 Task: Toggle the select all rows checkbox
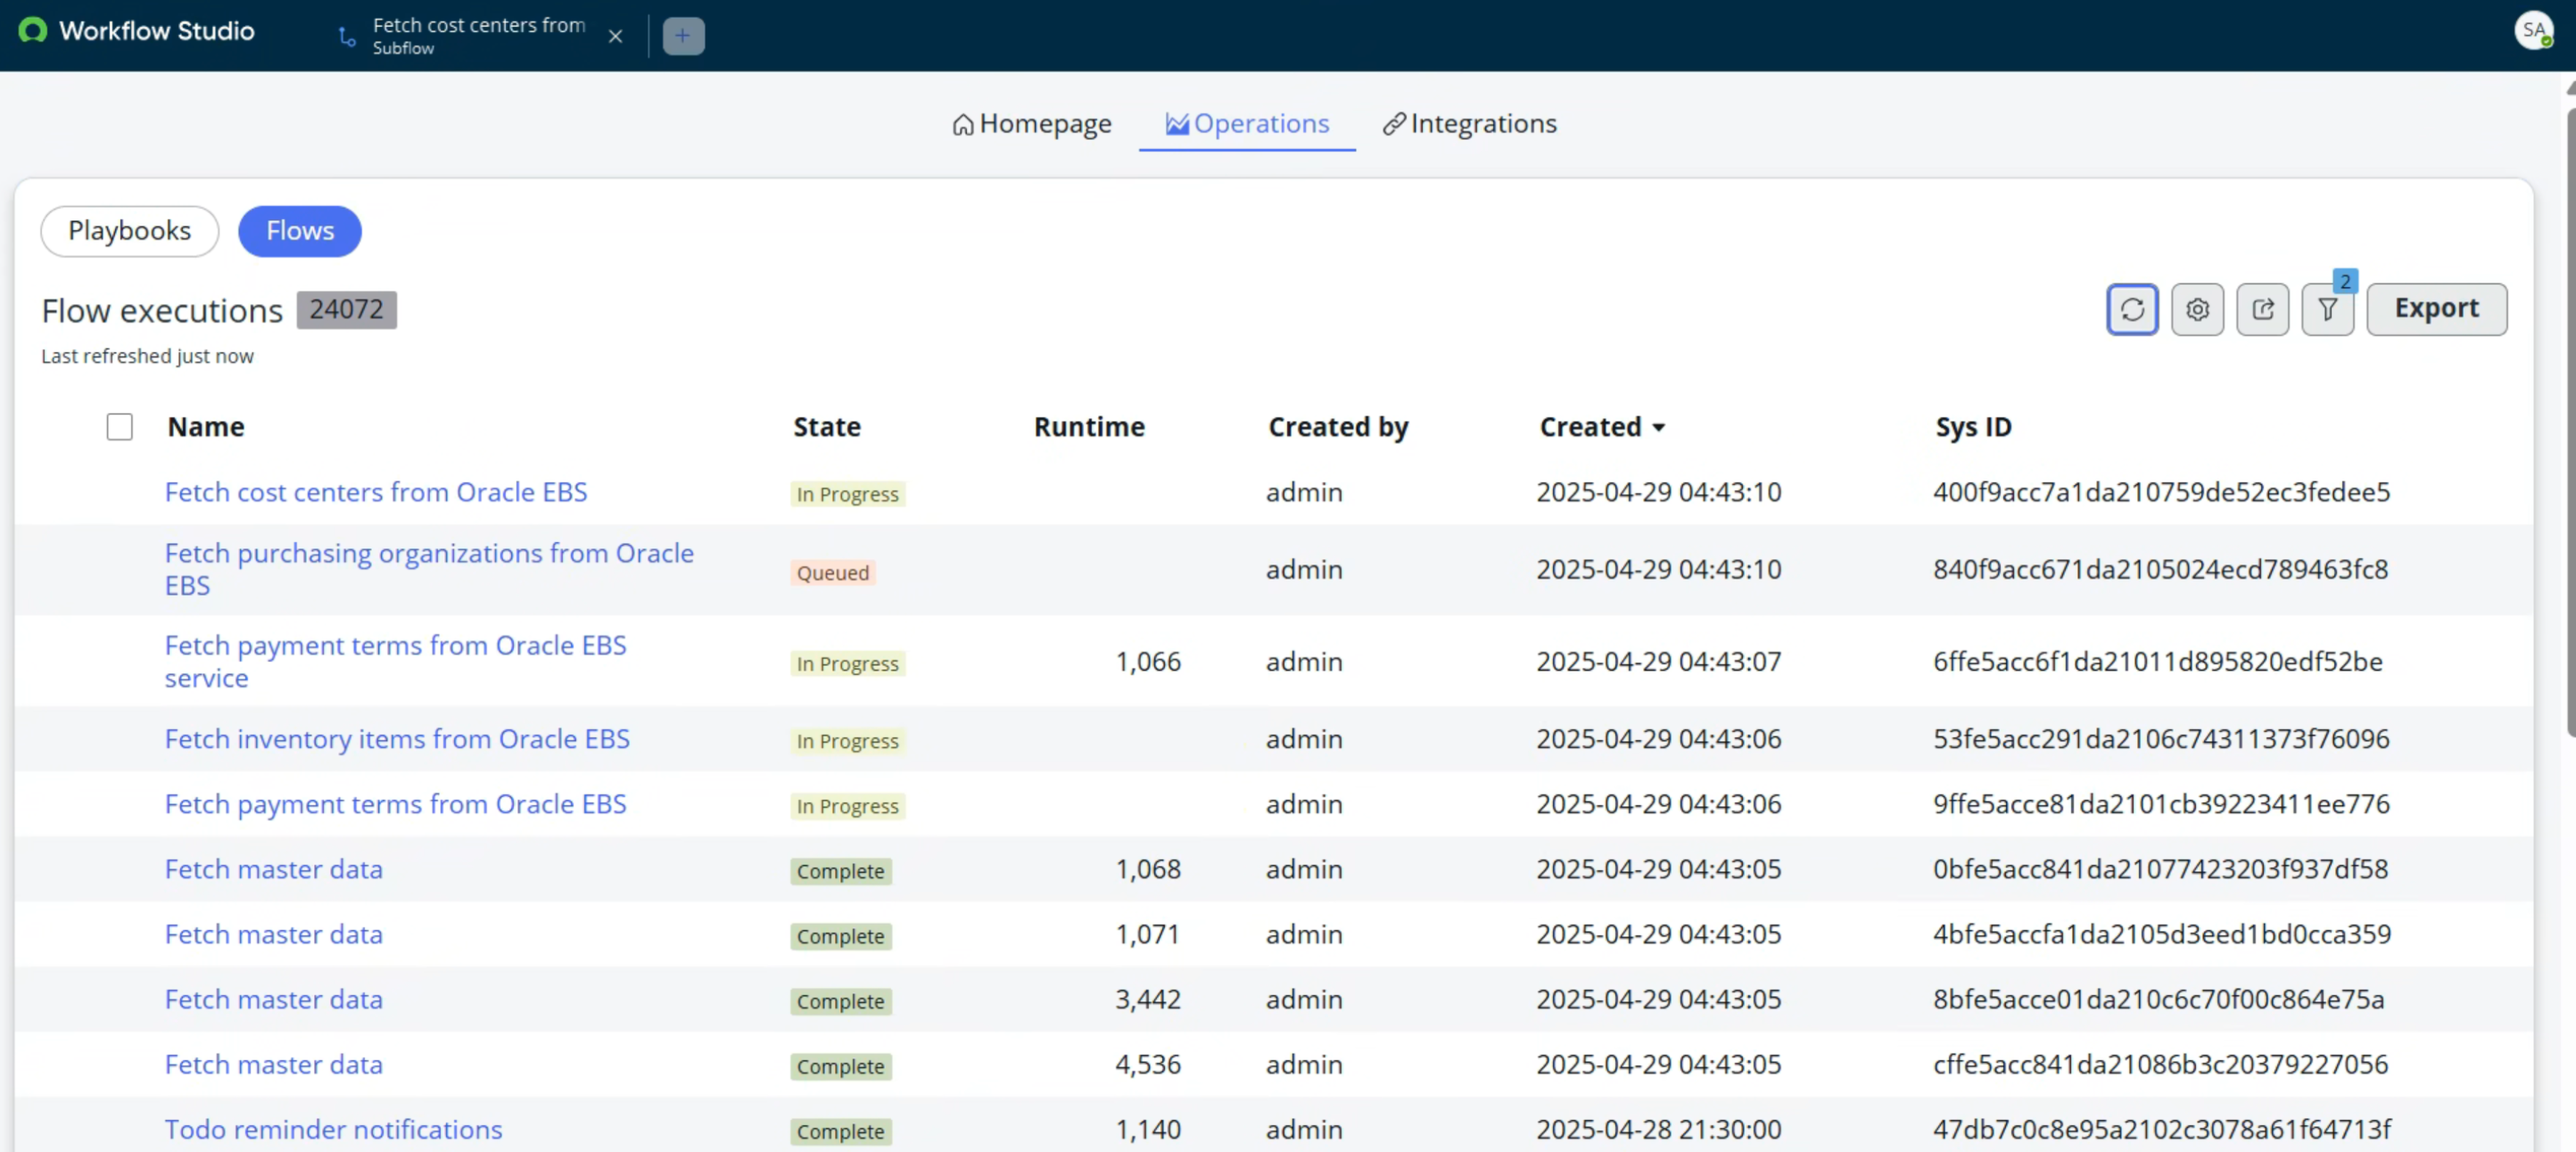coord(119,427)
